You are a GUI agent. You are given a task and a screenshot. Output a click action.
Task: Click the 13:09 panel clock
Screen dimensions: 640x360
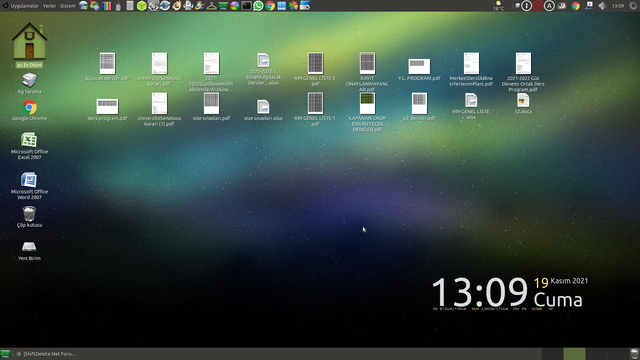coord(618,6)
